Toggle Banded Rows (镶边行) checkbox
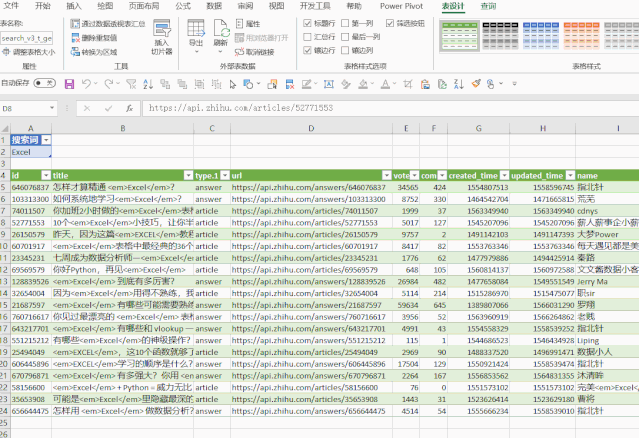Viewport: 639px width, 438px height. tap(308, 50)
